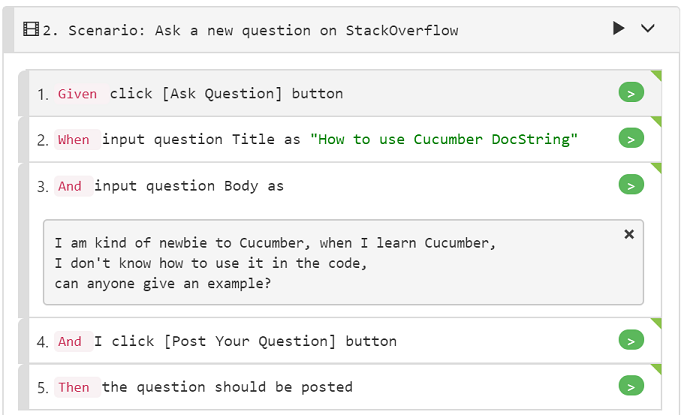This screenshot has width=684, height=415.
Task: Click the Then keyword in step 5
Action: [74, 387]
